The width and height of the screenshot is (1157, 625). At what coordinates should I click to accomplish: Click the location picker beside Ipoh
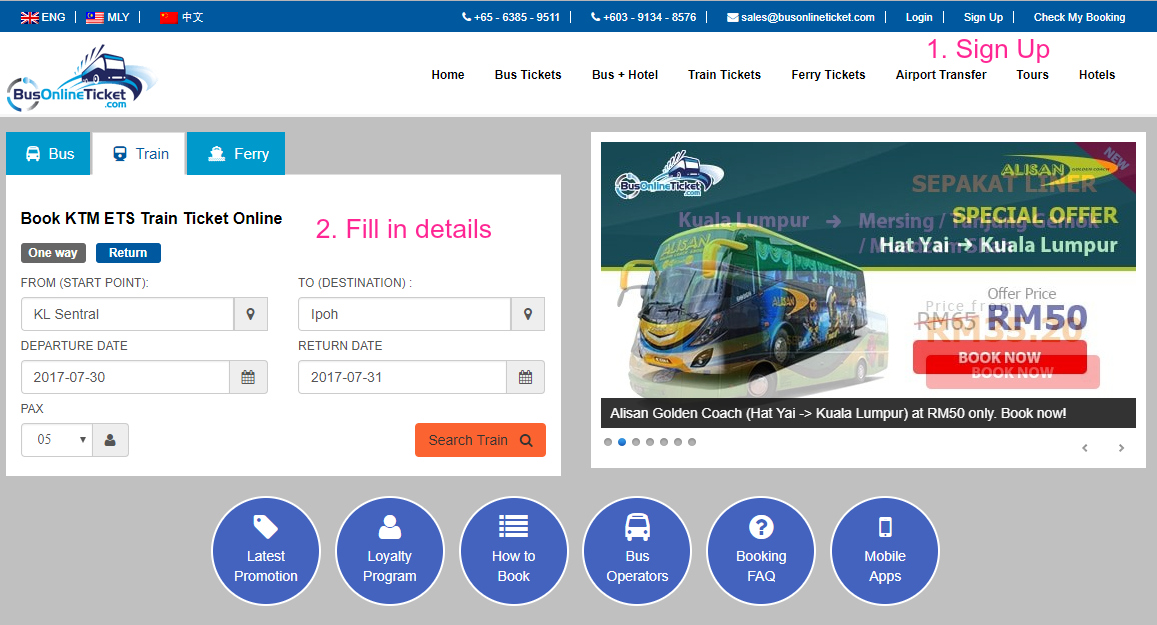pyautogui.click(x=527, y=313)
